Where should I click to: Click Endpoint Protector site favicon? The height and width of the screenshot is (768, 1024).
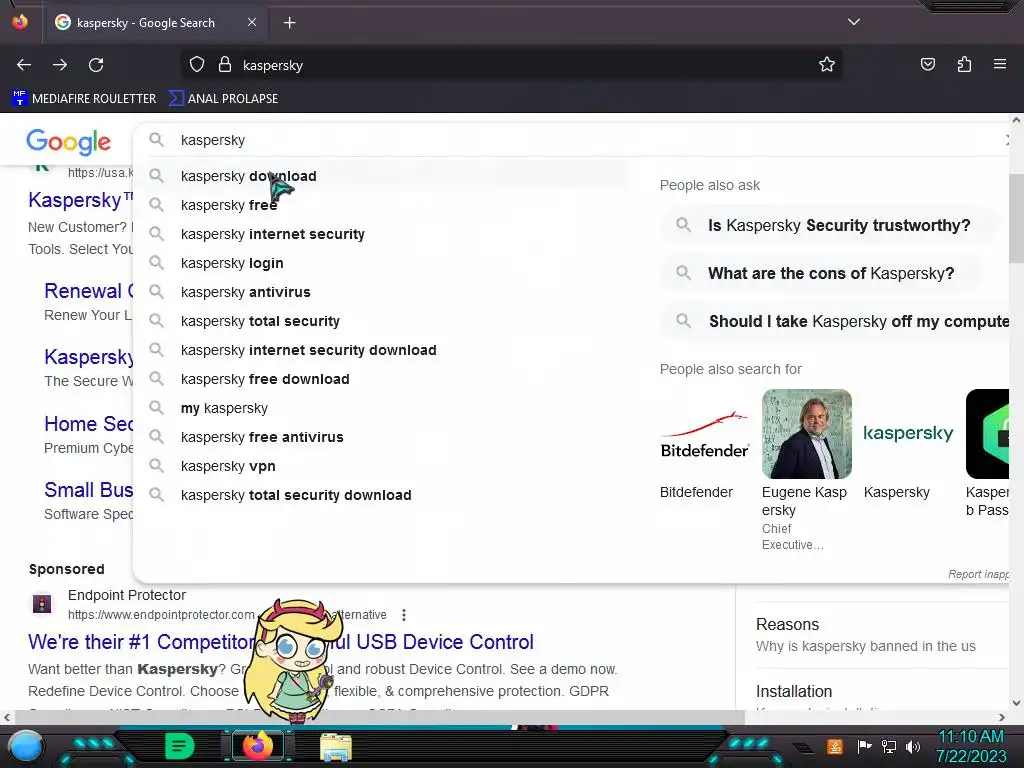42,603
